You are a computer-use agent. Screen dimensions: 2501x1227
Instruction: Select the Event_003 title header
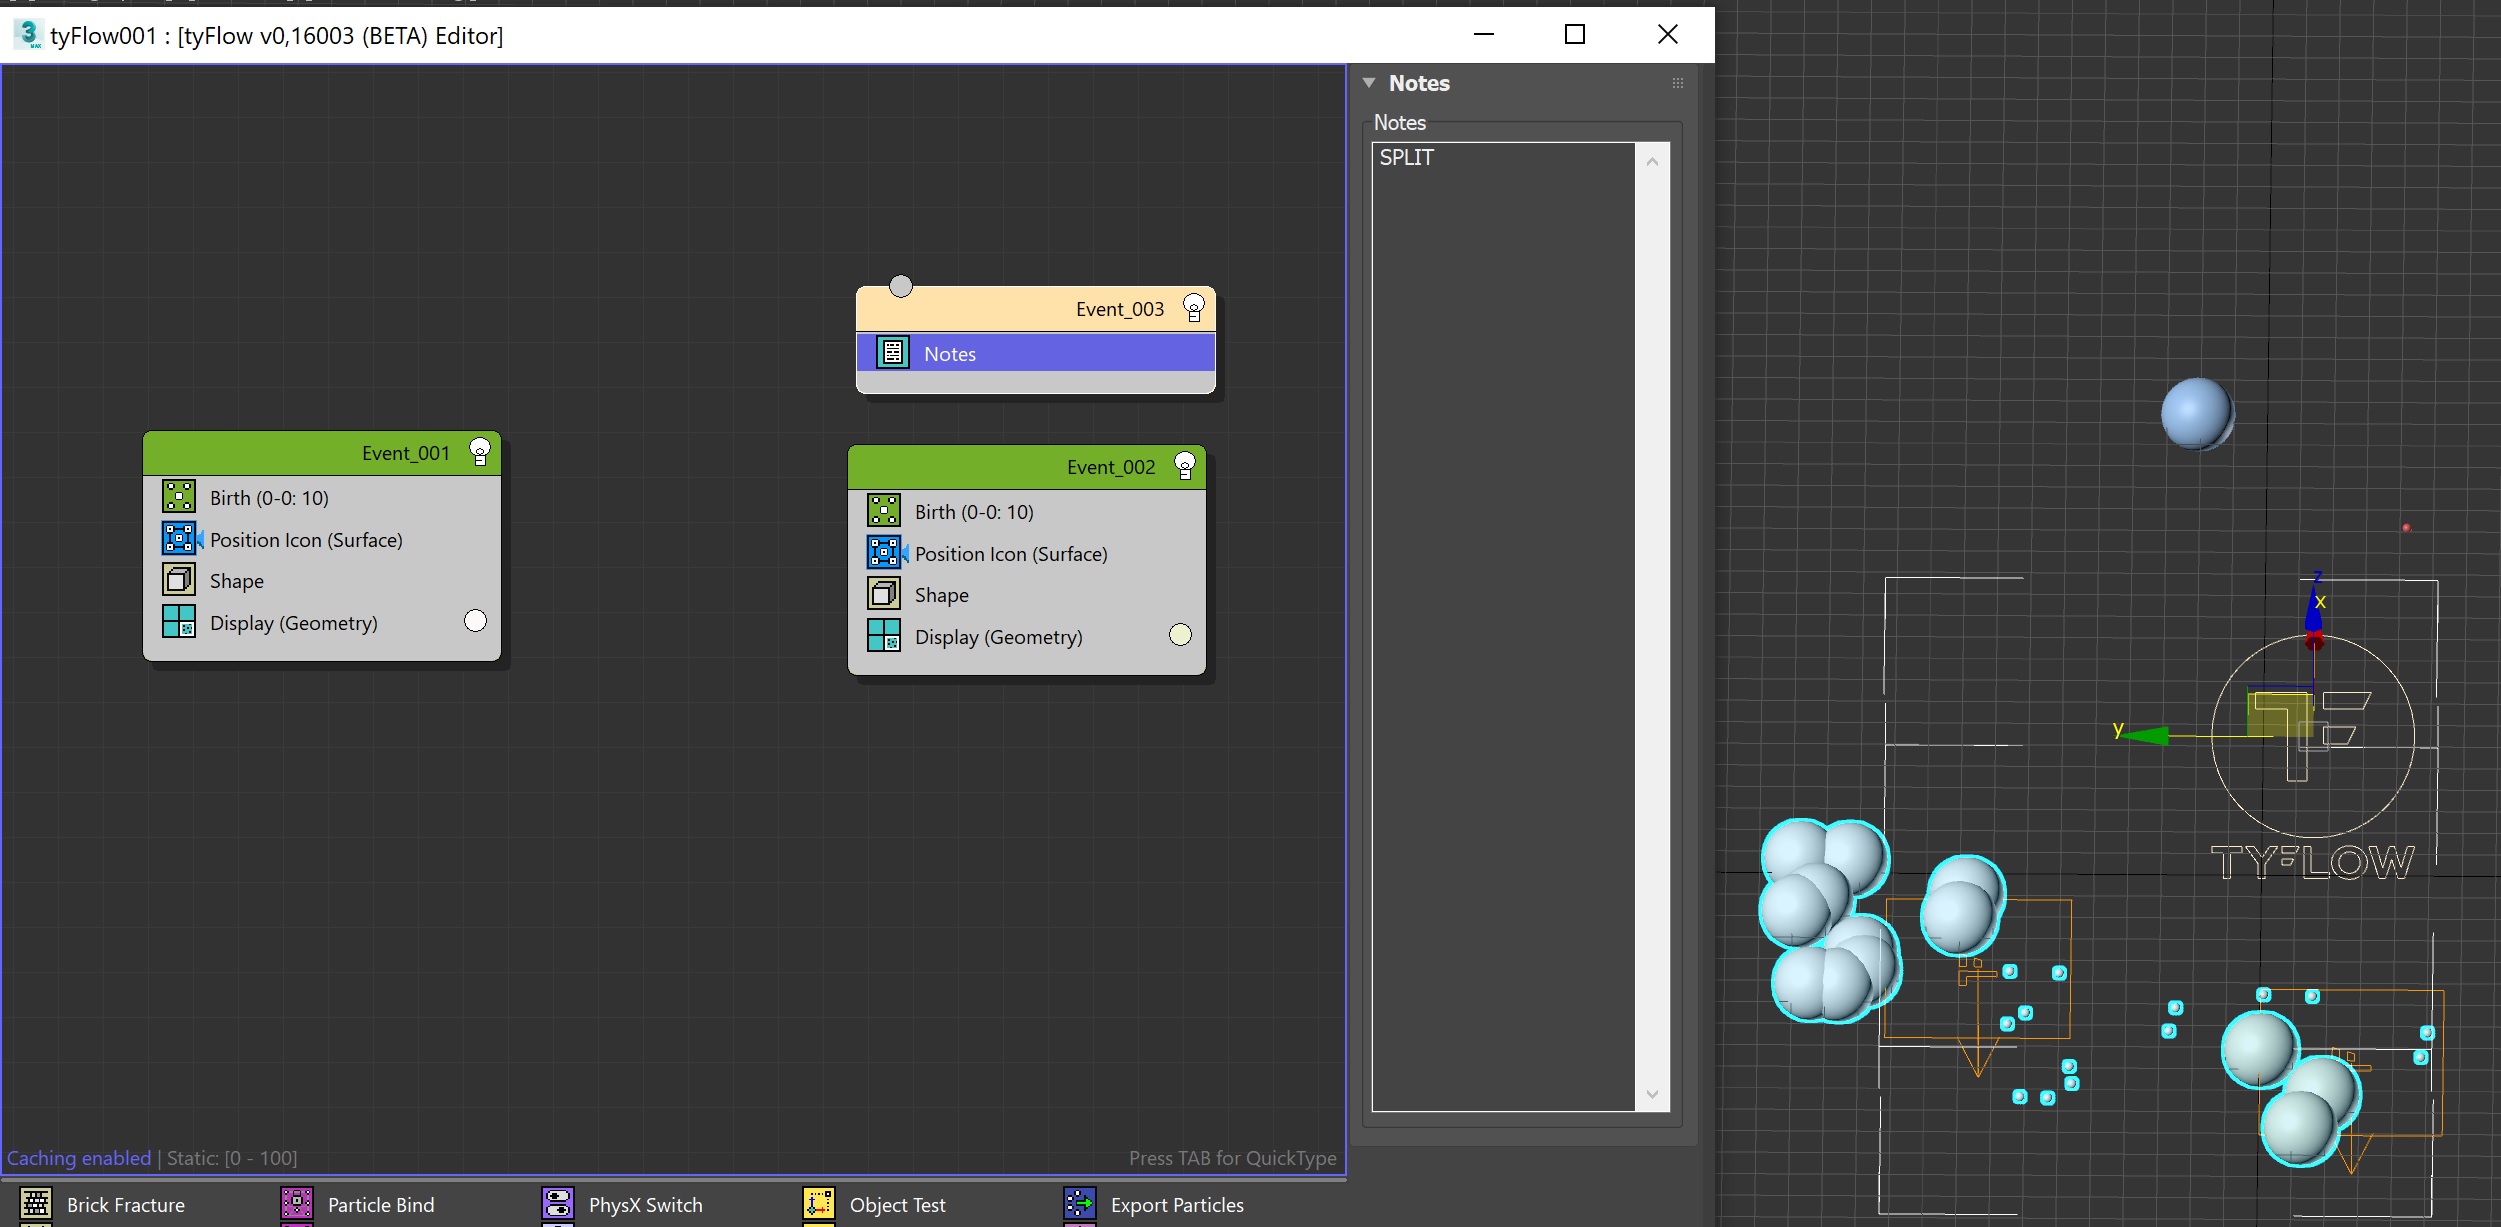pyautogui.click(x=1035, y=309)
